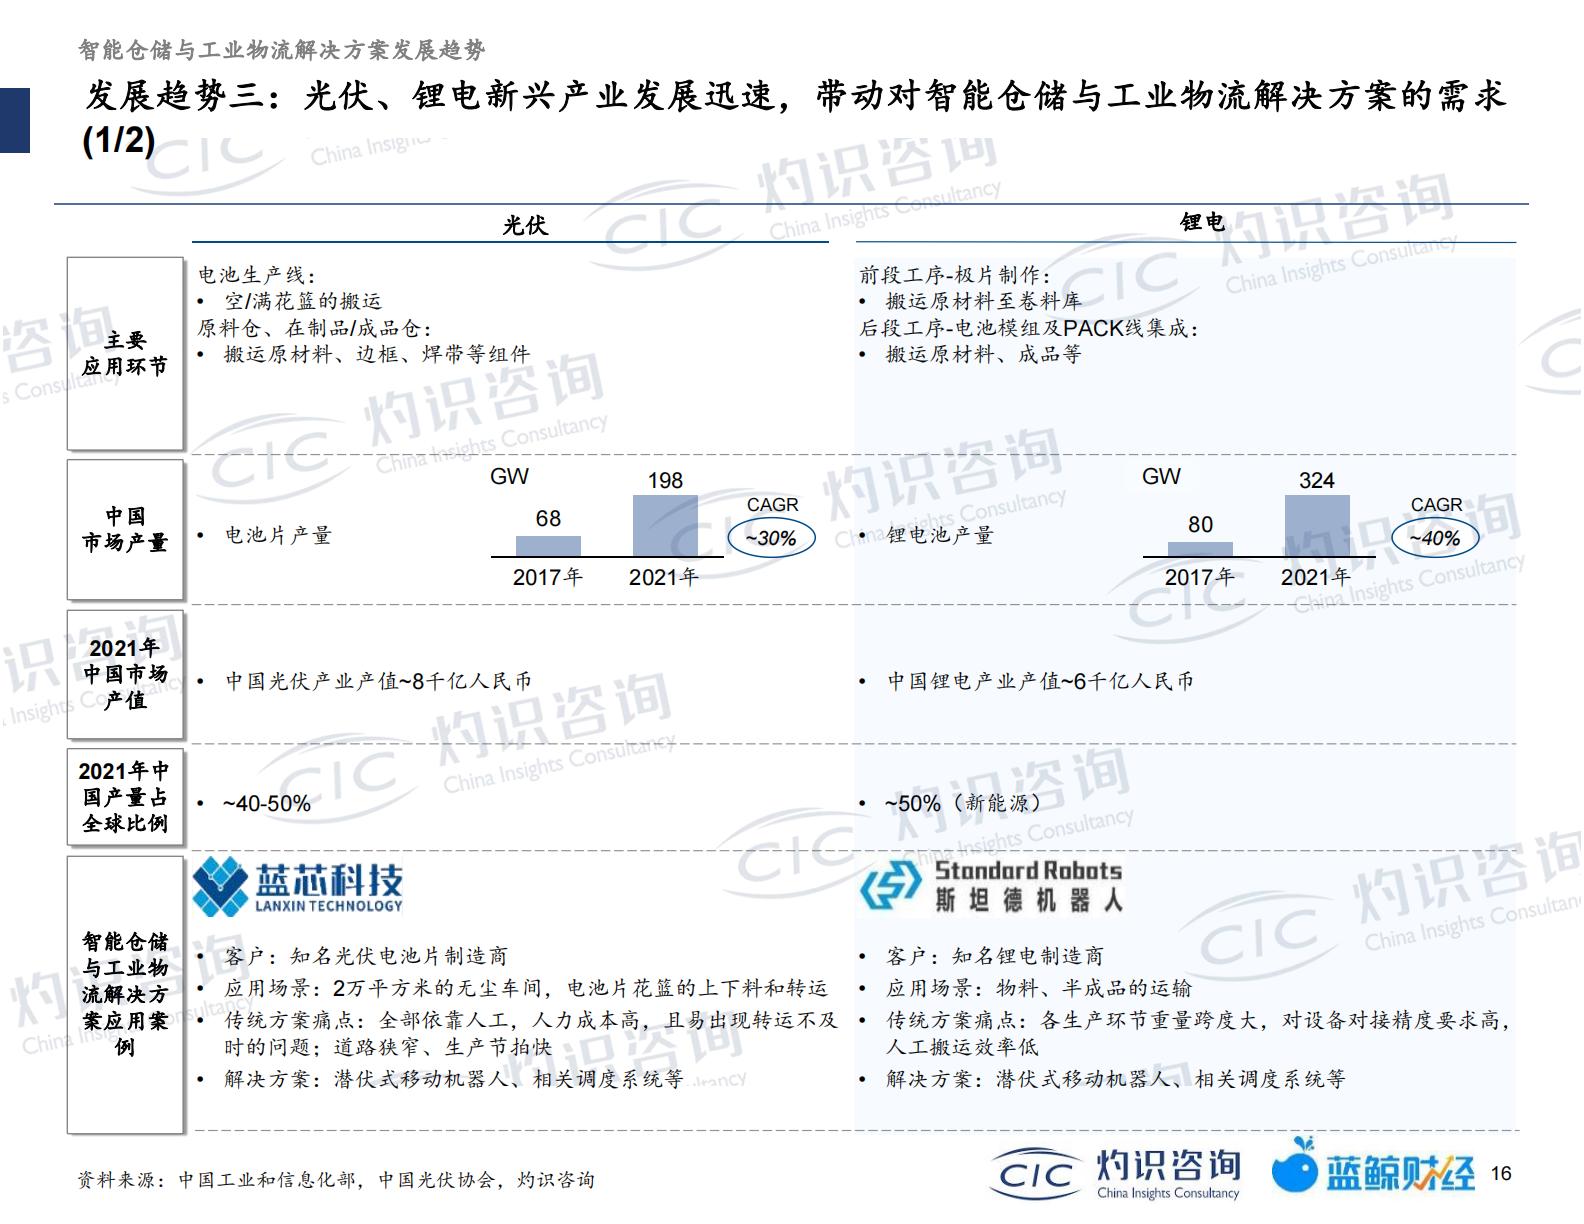Click the text ~40-50%
This screenshot has width=1584, height=1224.
click(267, 804)
